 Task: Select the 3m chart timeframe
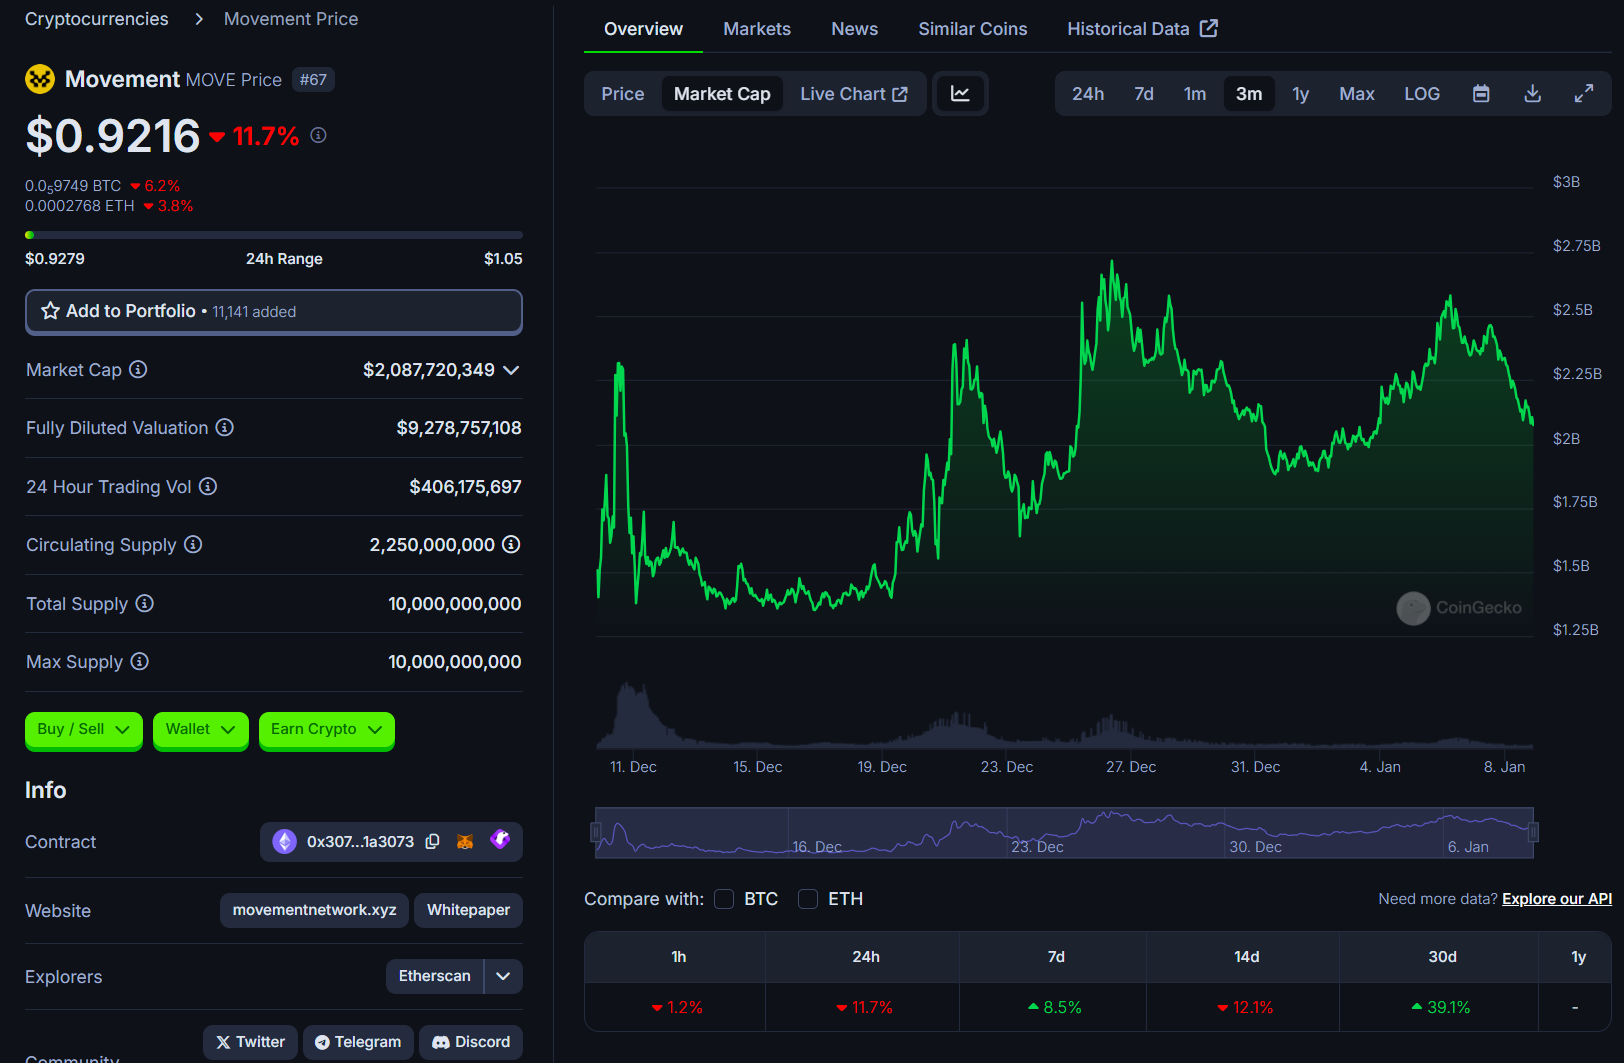click(1249, 94)
